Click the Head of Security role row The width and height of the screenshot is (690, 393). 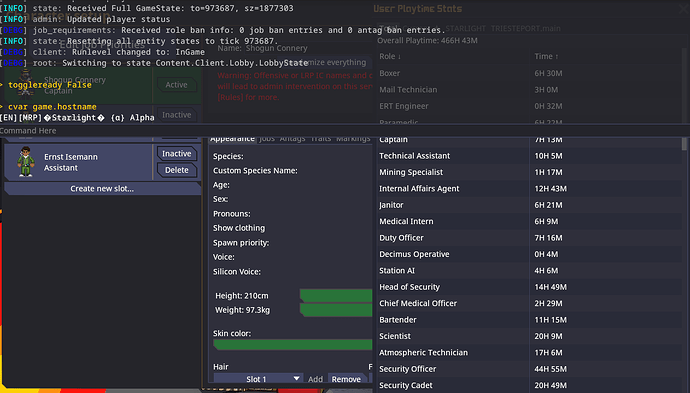pos(530,287)
